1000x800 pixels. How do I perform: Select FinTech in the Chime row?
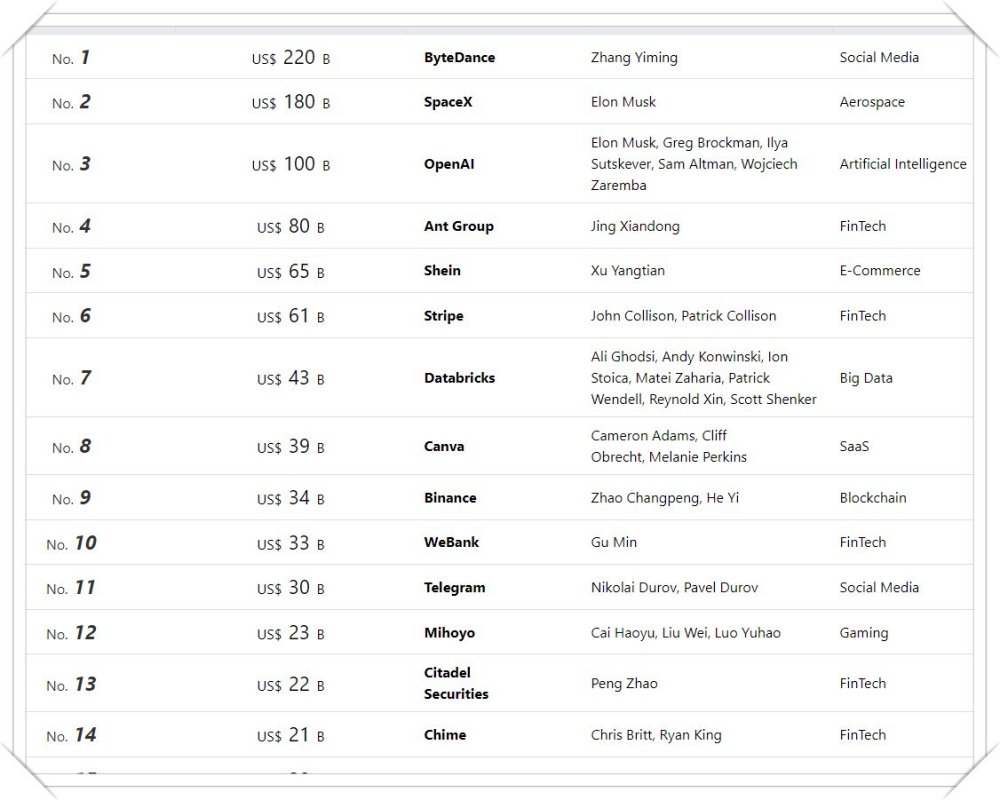pyautogui.click(x=862, y=735)
